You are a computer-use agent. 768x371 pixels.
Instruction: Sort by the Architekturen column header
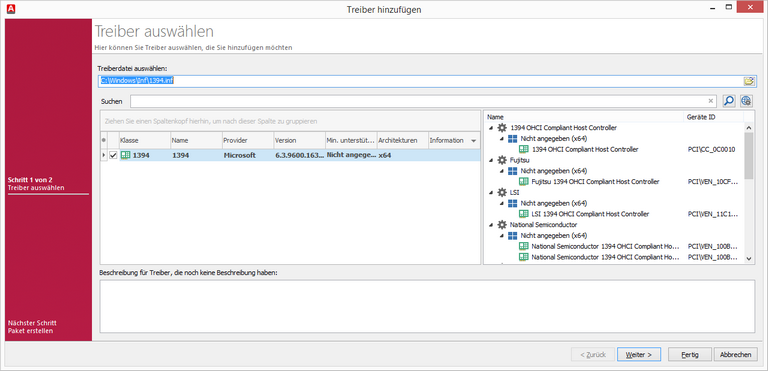click(x=402, y=140)
